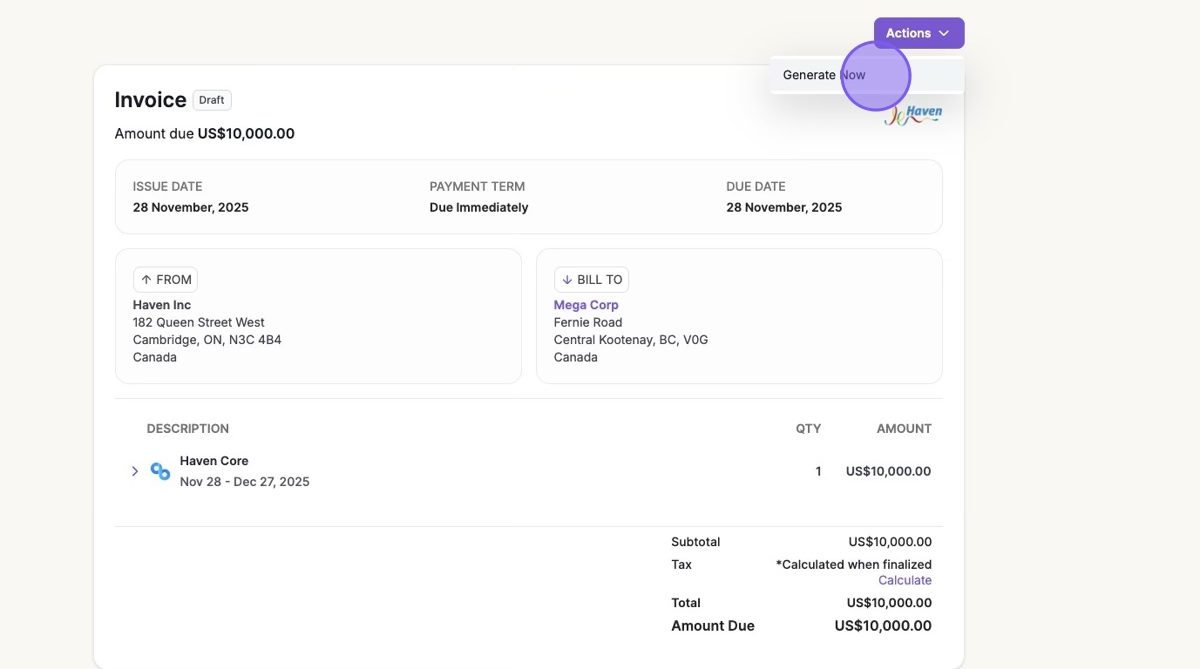Click the Haven Core product icon

pyautogui.click(x=160, y=471)
